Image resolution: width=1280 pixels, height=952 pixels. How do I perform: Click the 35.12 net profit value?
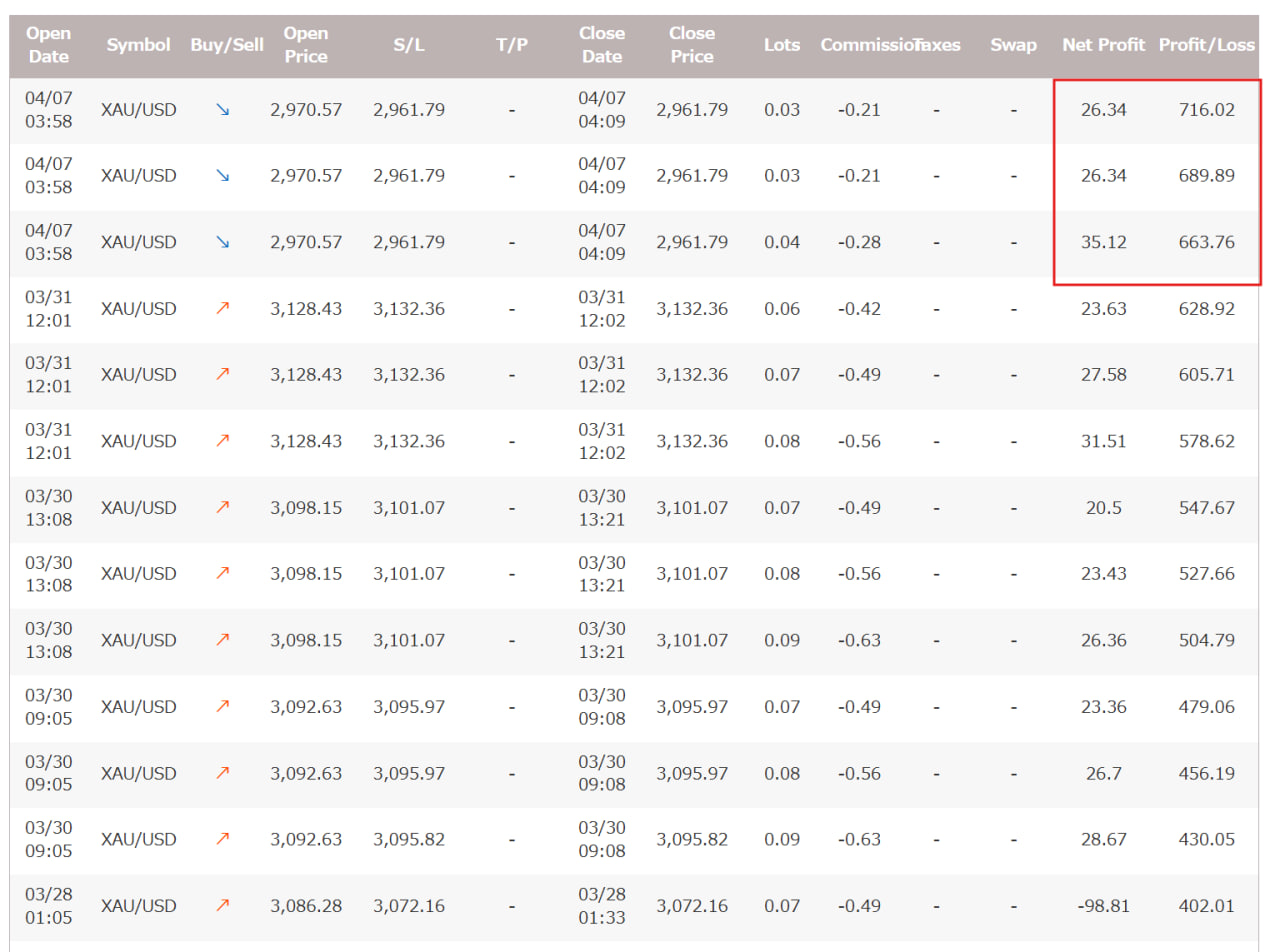pos(1104,242)
